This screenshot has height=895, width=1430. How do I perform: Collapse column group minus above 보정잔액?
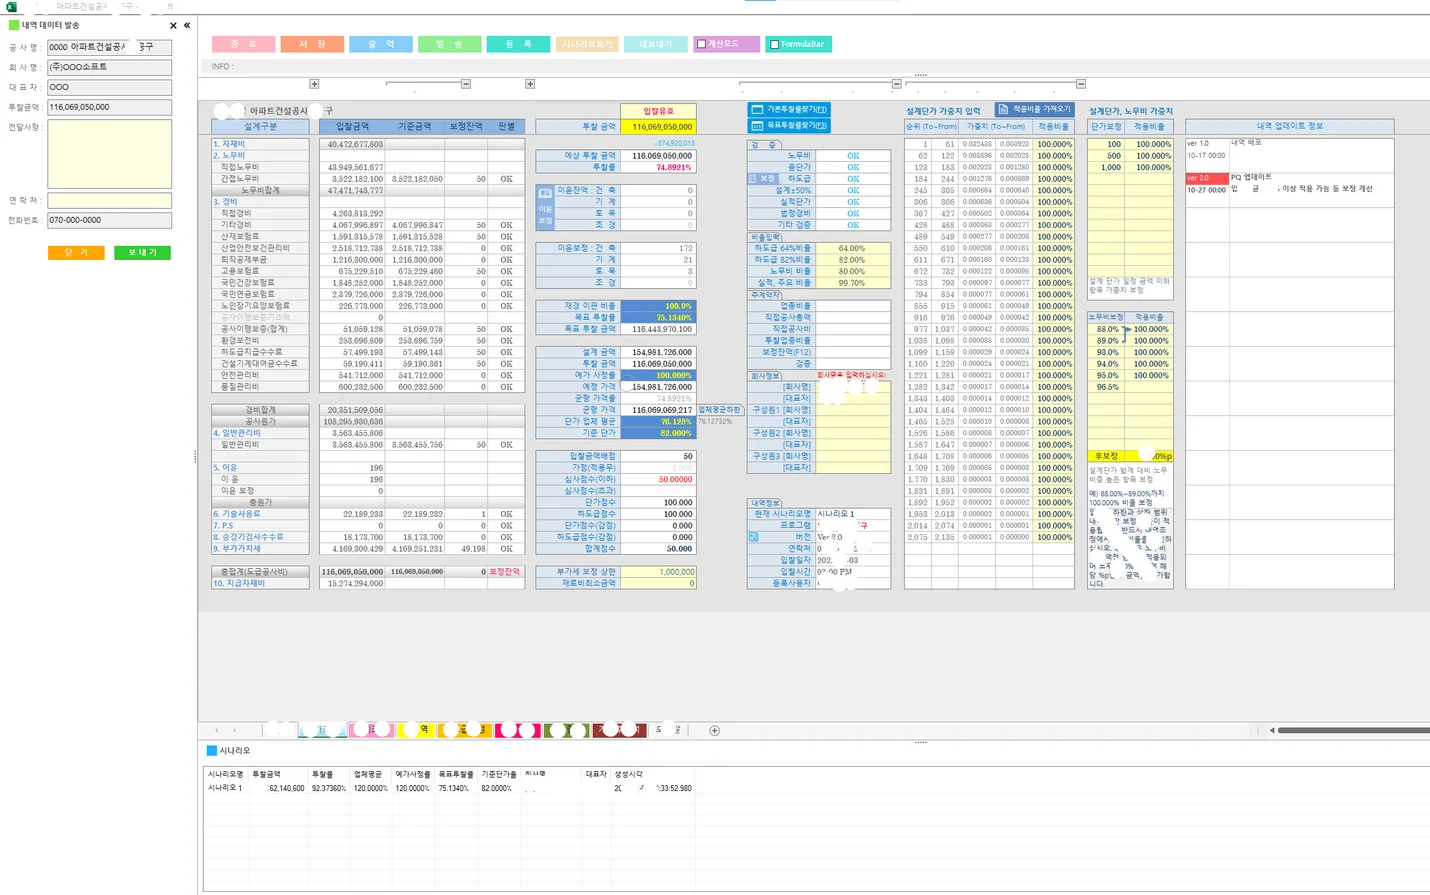[x=466, y=84]
